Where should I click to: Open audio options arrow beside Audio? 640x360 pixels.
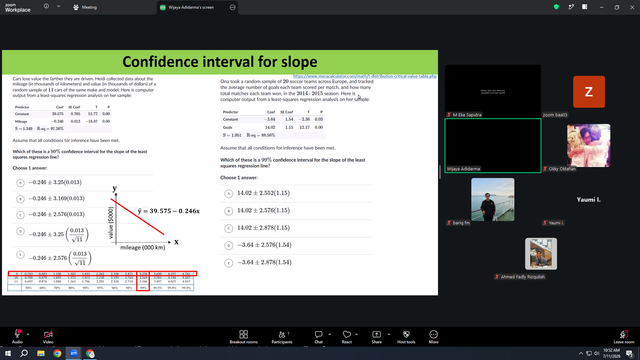coord(28,334)
